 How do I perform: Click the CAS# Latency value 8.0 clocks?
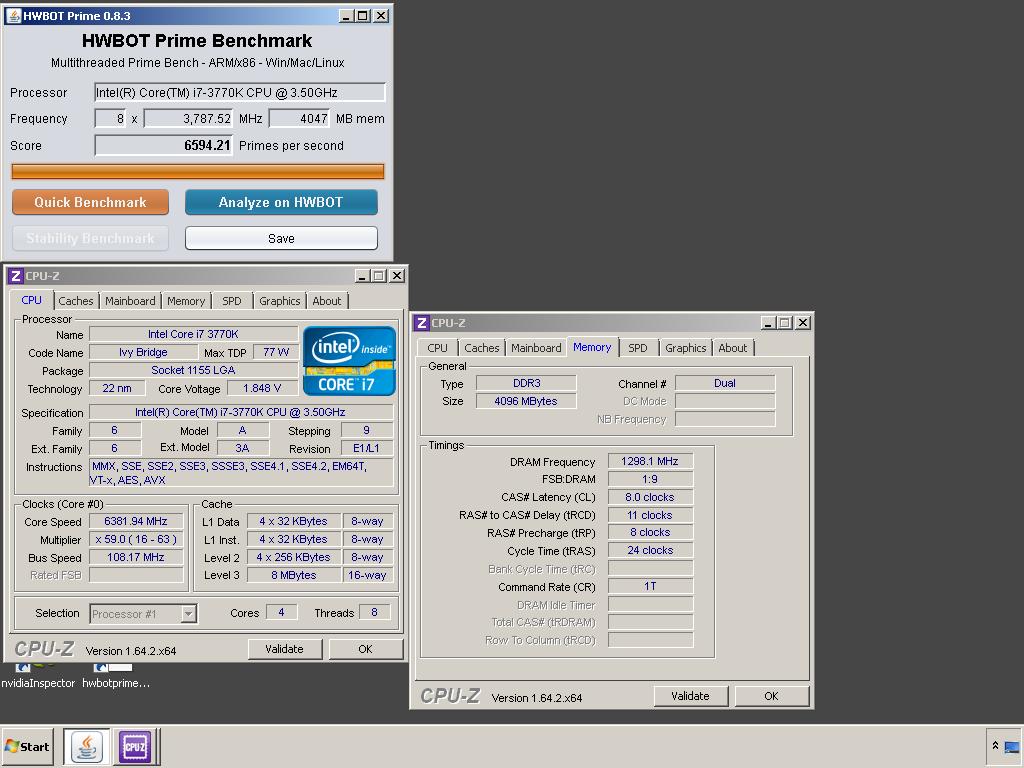coord(650,497)
